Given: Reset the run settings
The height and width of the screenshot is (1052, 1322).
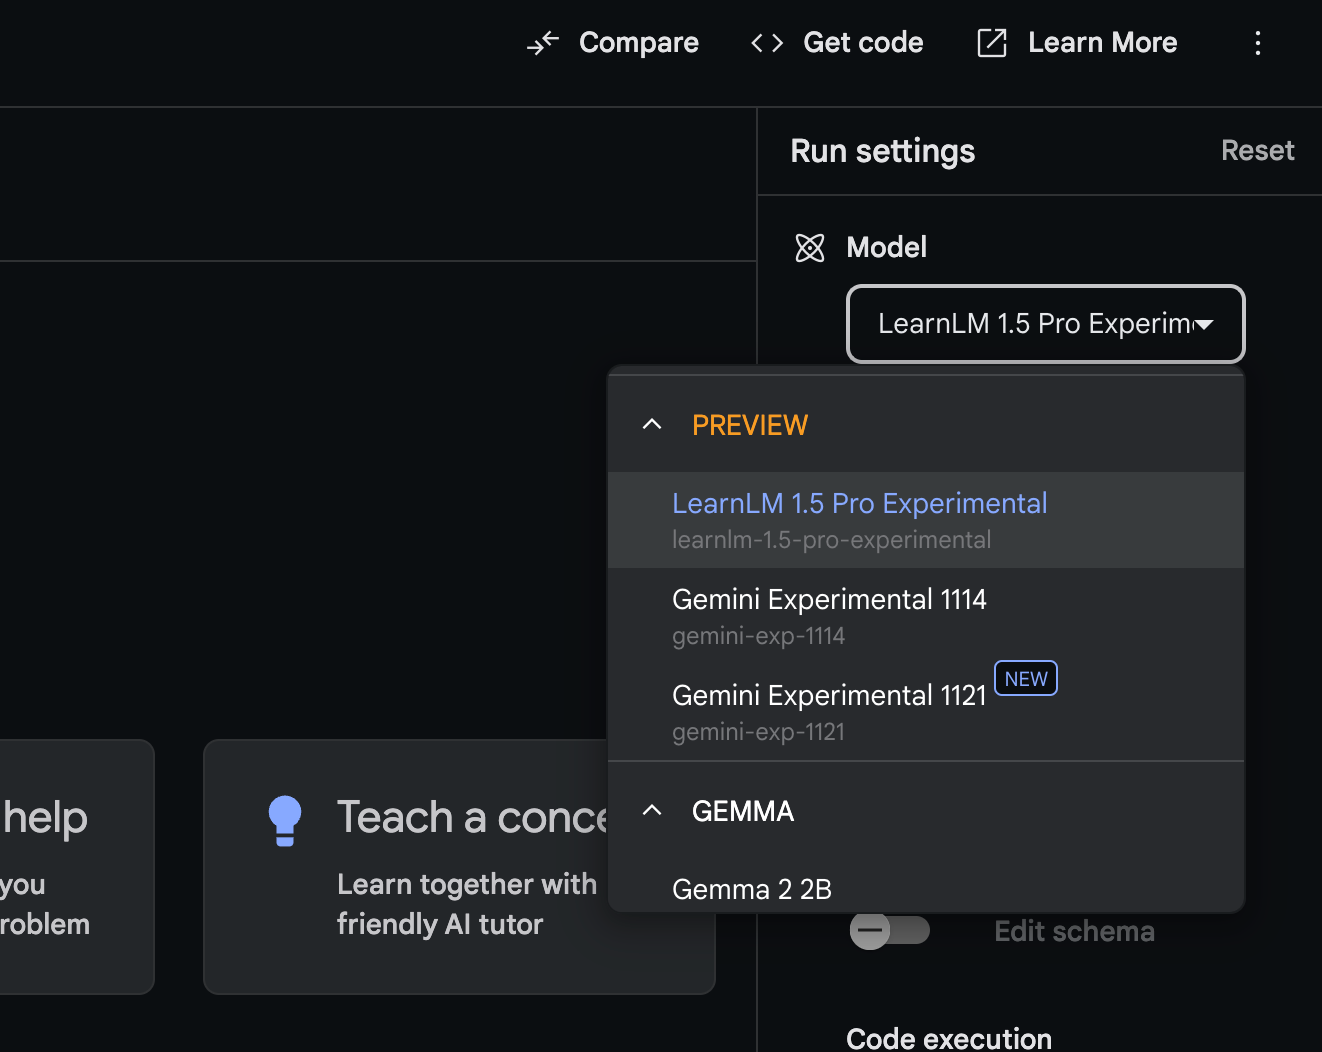Looking at the screenshot, I should pos(1258,150).
